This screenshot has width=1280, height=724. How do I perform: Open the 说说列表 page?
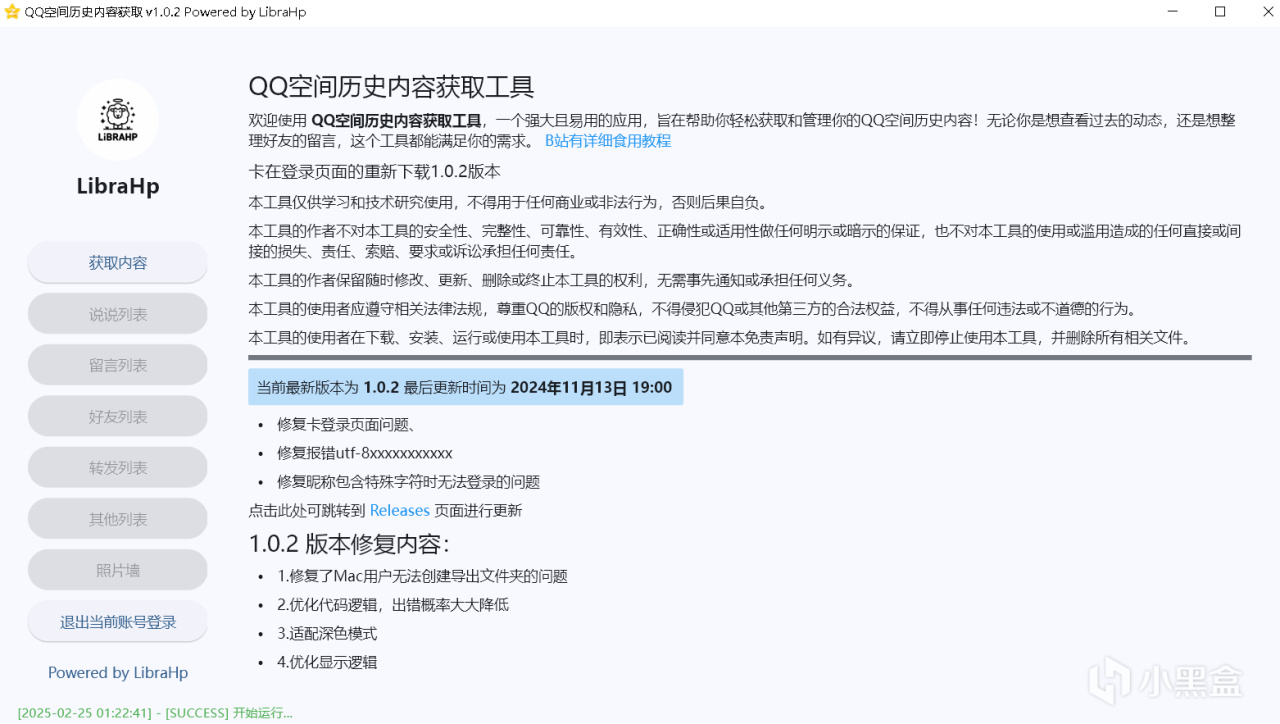tap(118, 314)
